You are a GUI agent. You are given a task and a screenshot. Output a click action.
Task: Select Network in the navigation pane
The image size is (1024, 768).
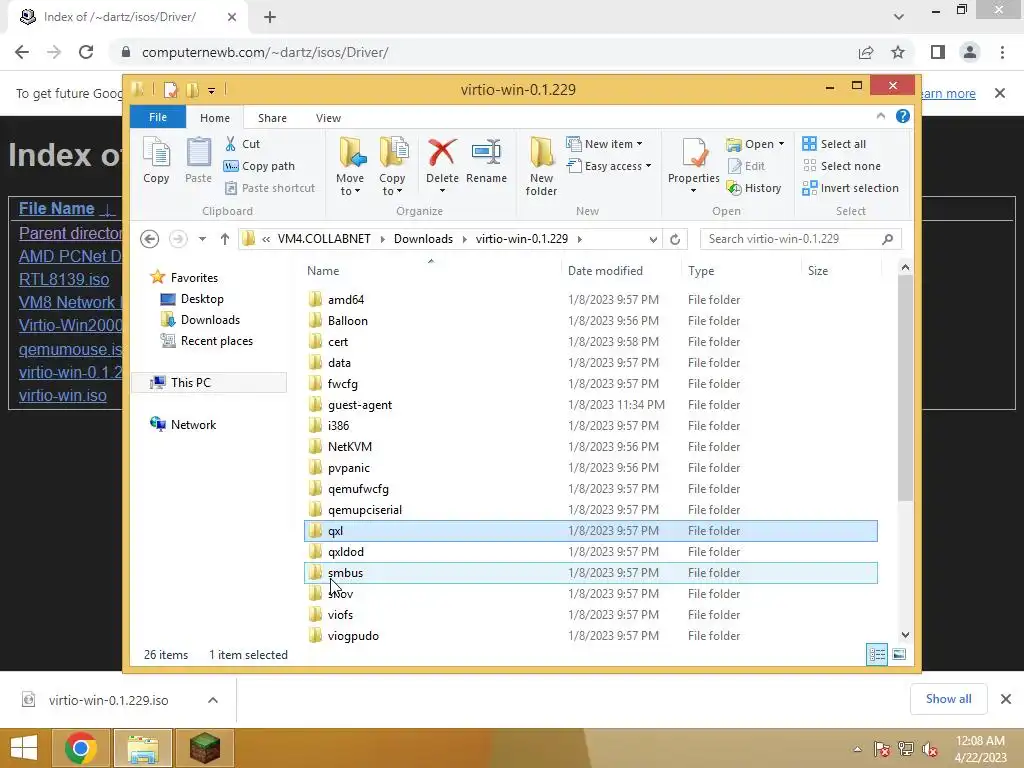point(193,424)
